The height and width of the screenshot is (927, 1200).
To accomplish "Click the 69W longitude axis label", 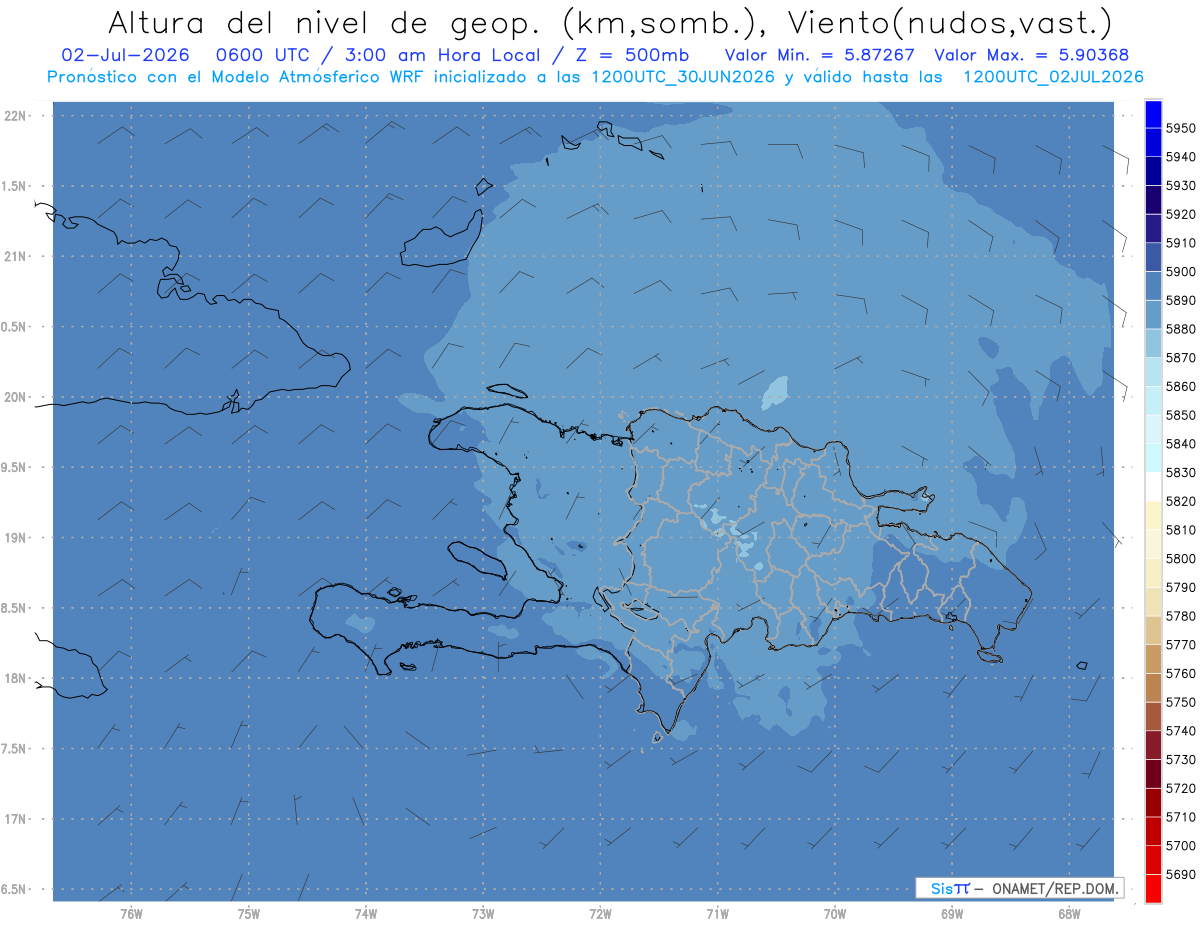I will pyautogui.click(x=951, y=913).
